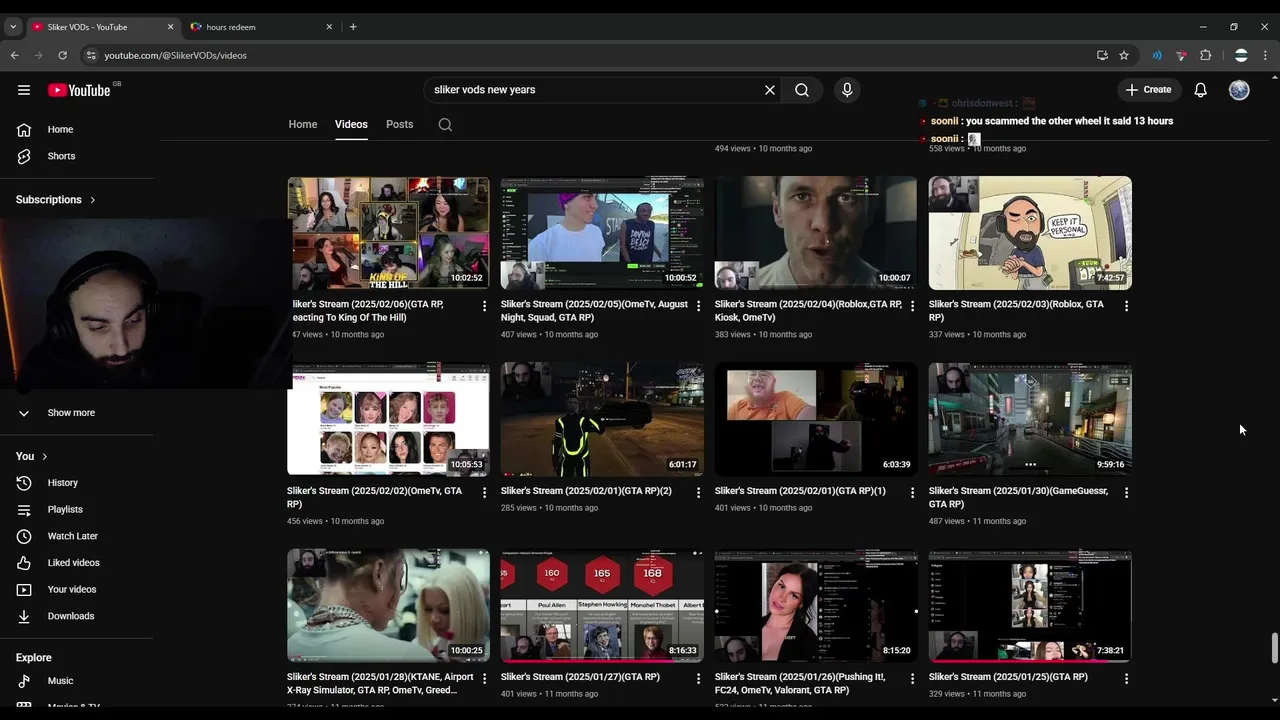The width and height of the screenshot is (1280, 720).
Task: Play the King of the Hill thumbnail video
Action: [x=388, y=234]
